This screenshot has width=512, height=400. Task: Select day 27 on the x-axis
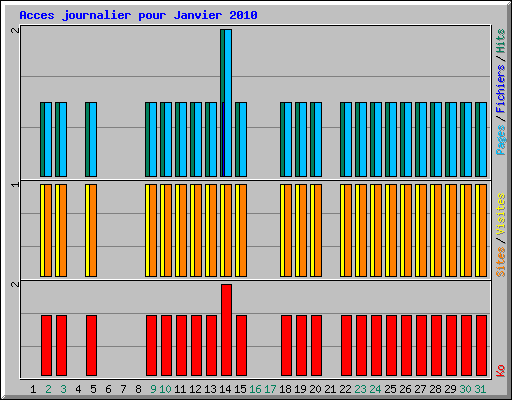click(420, 389)
